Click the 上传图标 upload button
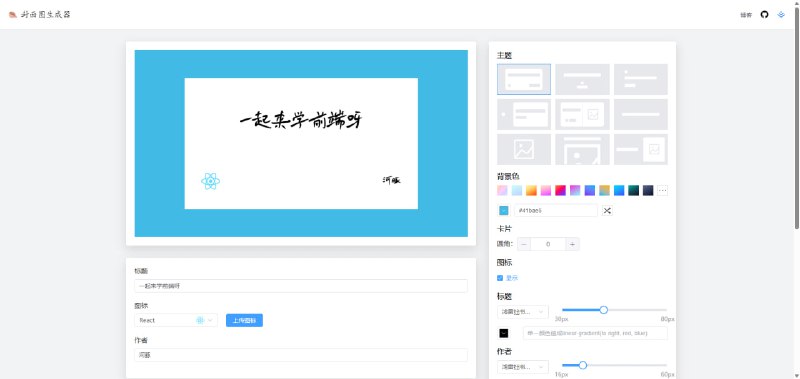The image size is (800, 379). click(244, 320)
